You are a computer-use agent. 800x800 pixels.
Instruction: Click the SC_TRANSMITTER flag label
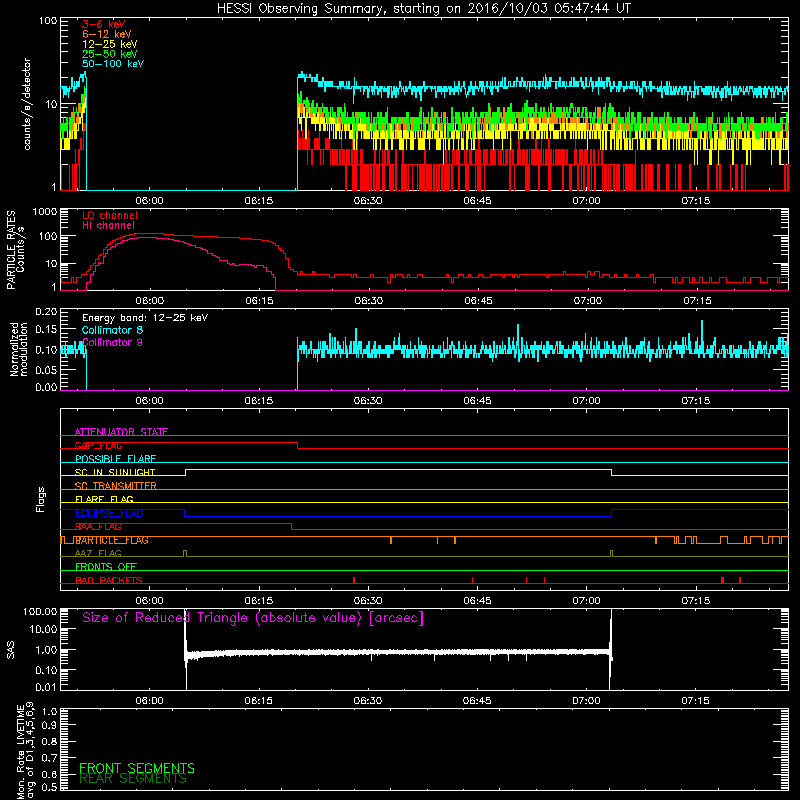116,486
